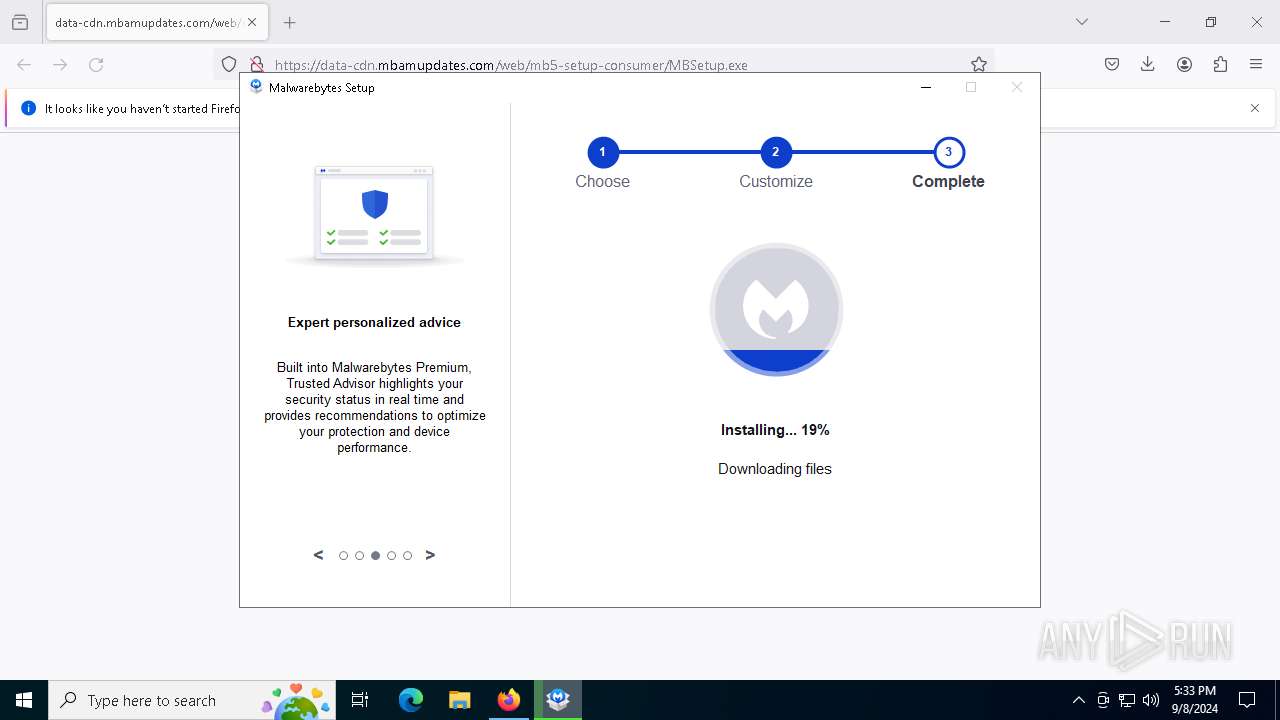Screen dimensions: 1280x720
Task: Select the fifth carousel dot
Action: pos(407,555)
